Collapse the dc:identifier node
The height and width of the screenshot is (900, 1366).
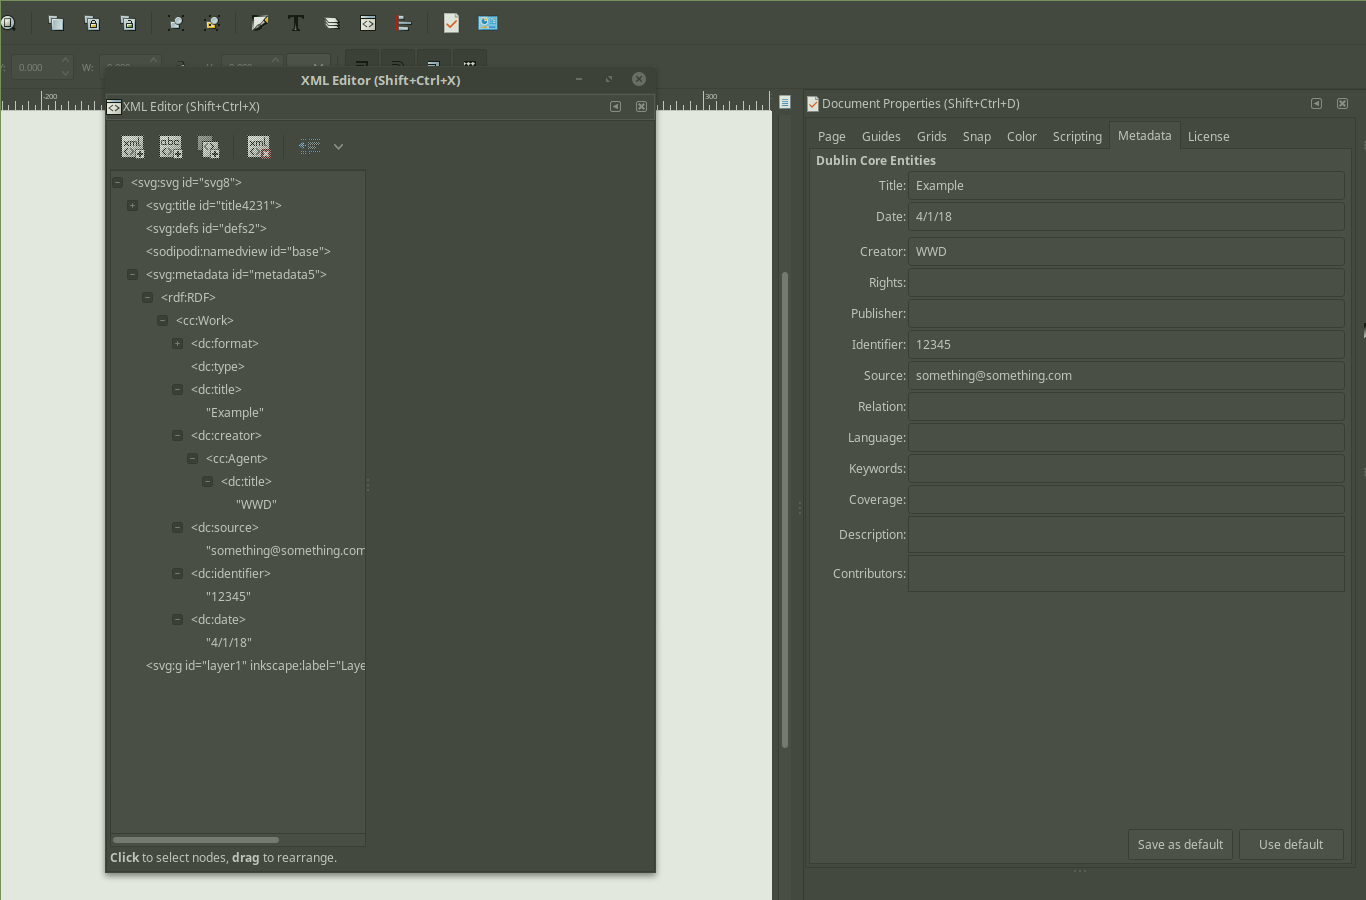[177, 573]
